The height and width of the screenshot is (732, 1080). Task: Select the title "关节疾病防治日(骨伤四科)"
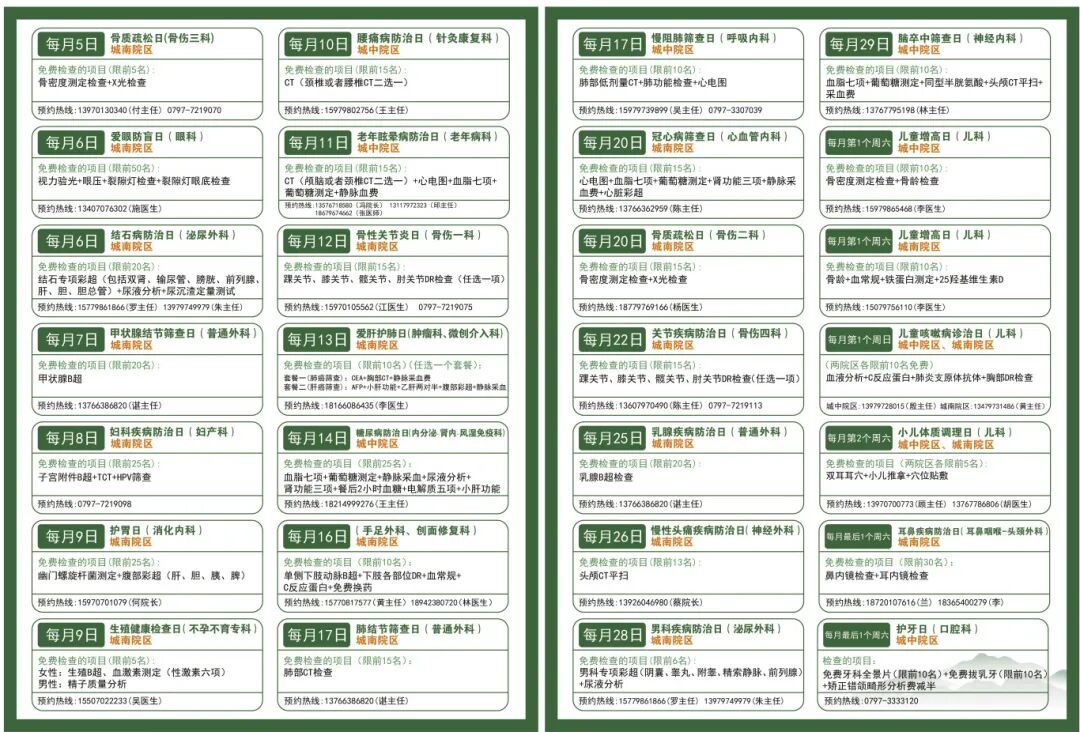(719, 333)
